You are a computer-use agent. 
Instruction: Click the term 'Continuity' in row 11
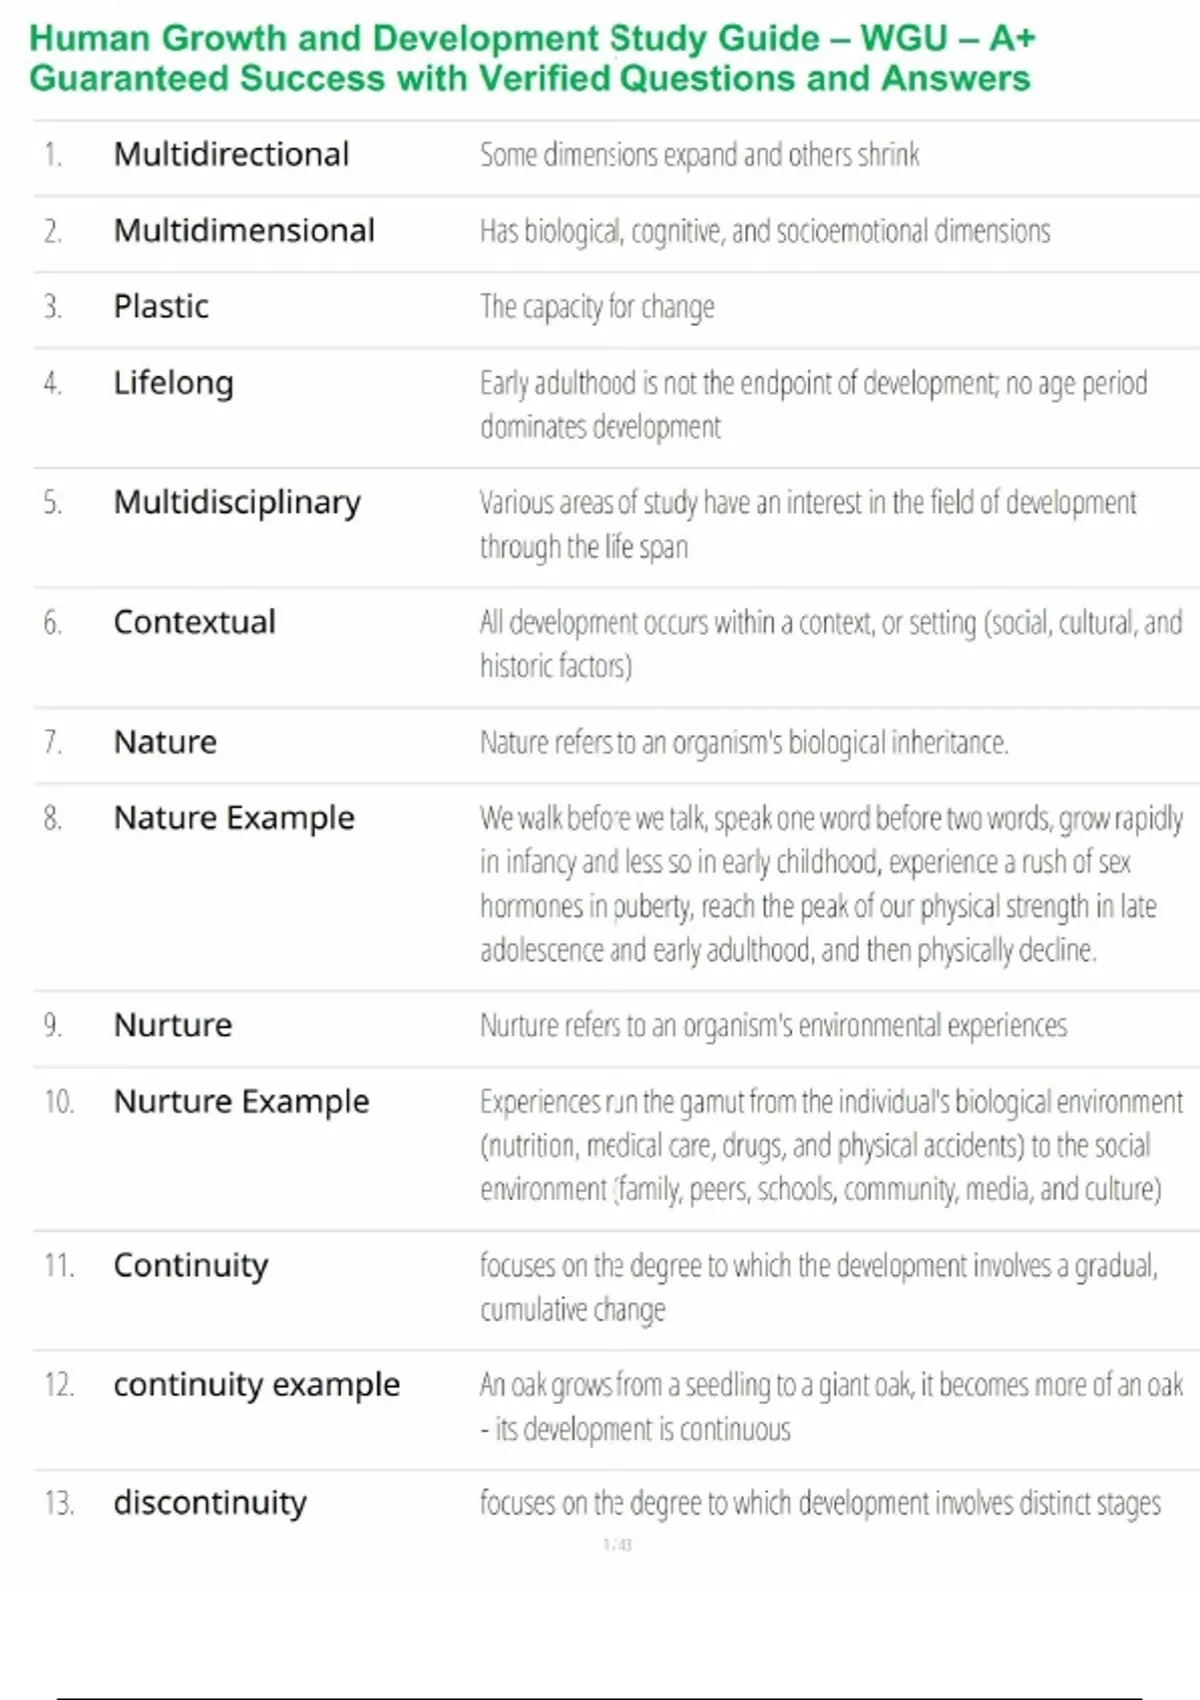[190, 1265]
